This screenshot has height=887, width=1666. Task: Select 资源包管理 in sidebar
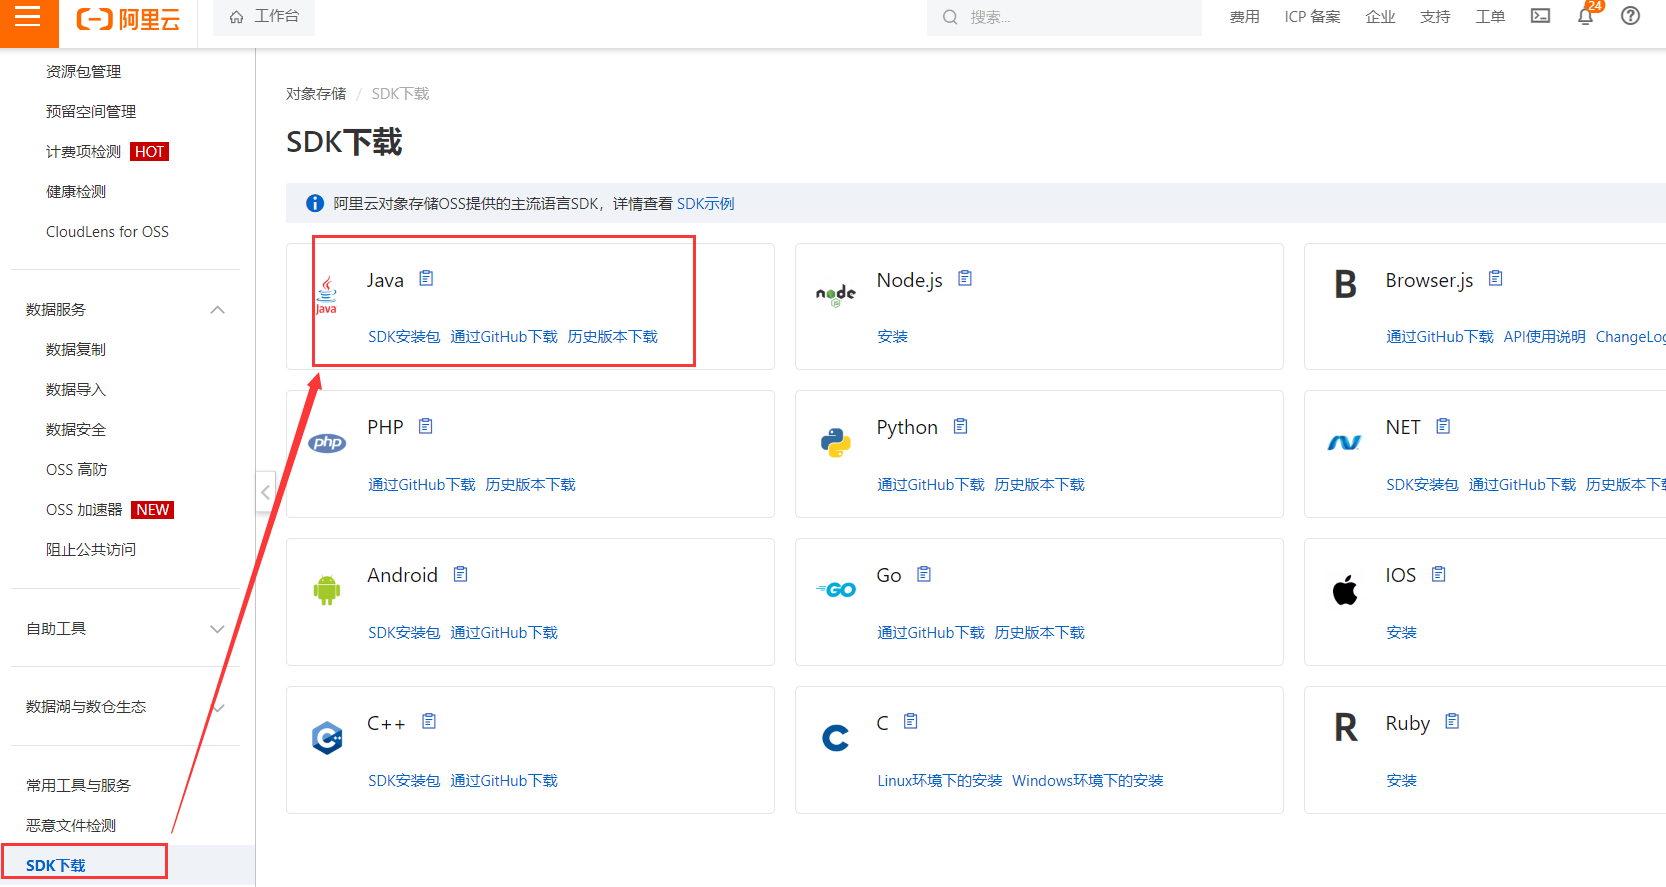pyautogui.click(x=83, y=72)
